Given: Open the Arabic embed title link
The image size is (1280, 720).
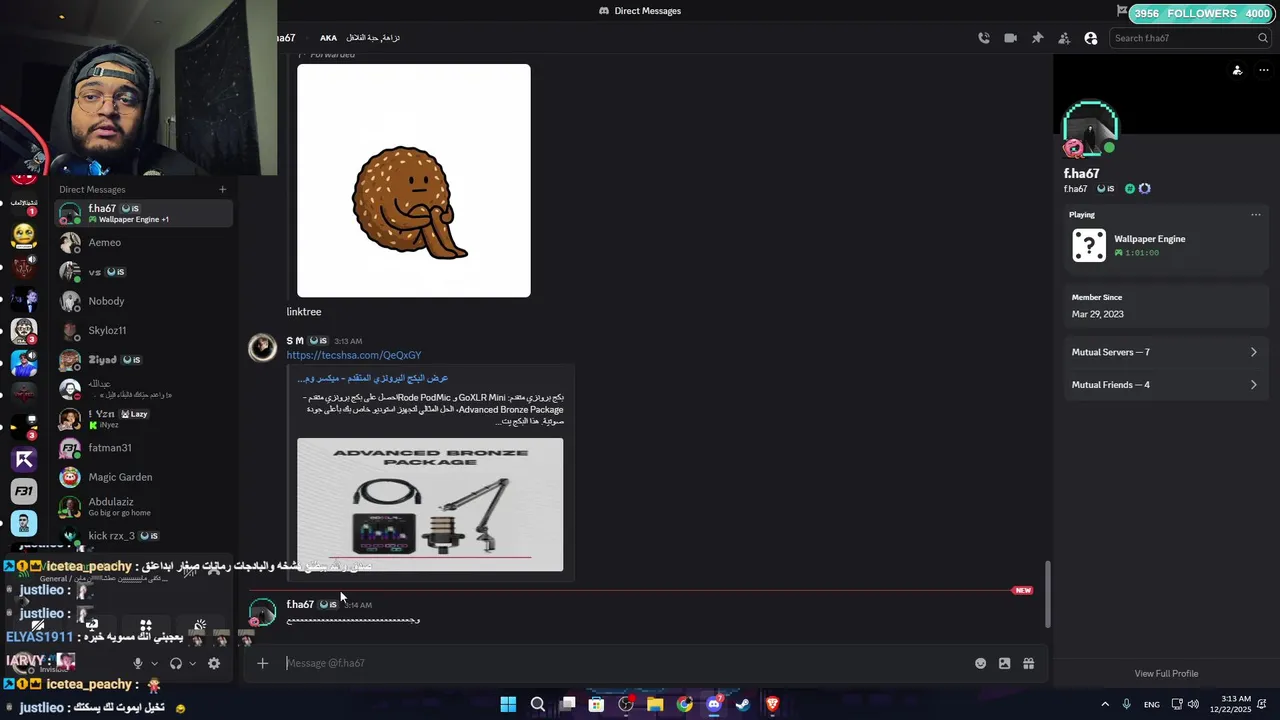Looking at the screenshot, I should [x=372, y=378].
